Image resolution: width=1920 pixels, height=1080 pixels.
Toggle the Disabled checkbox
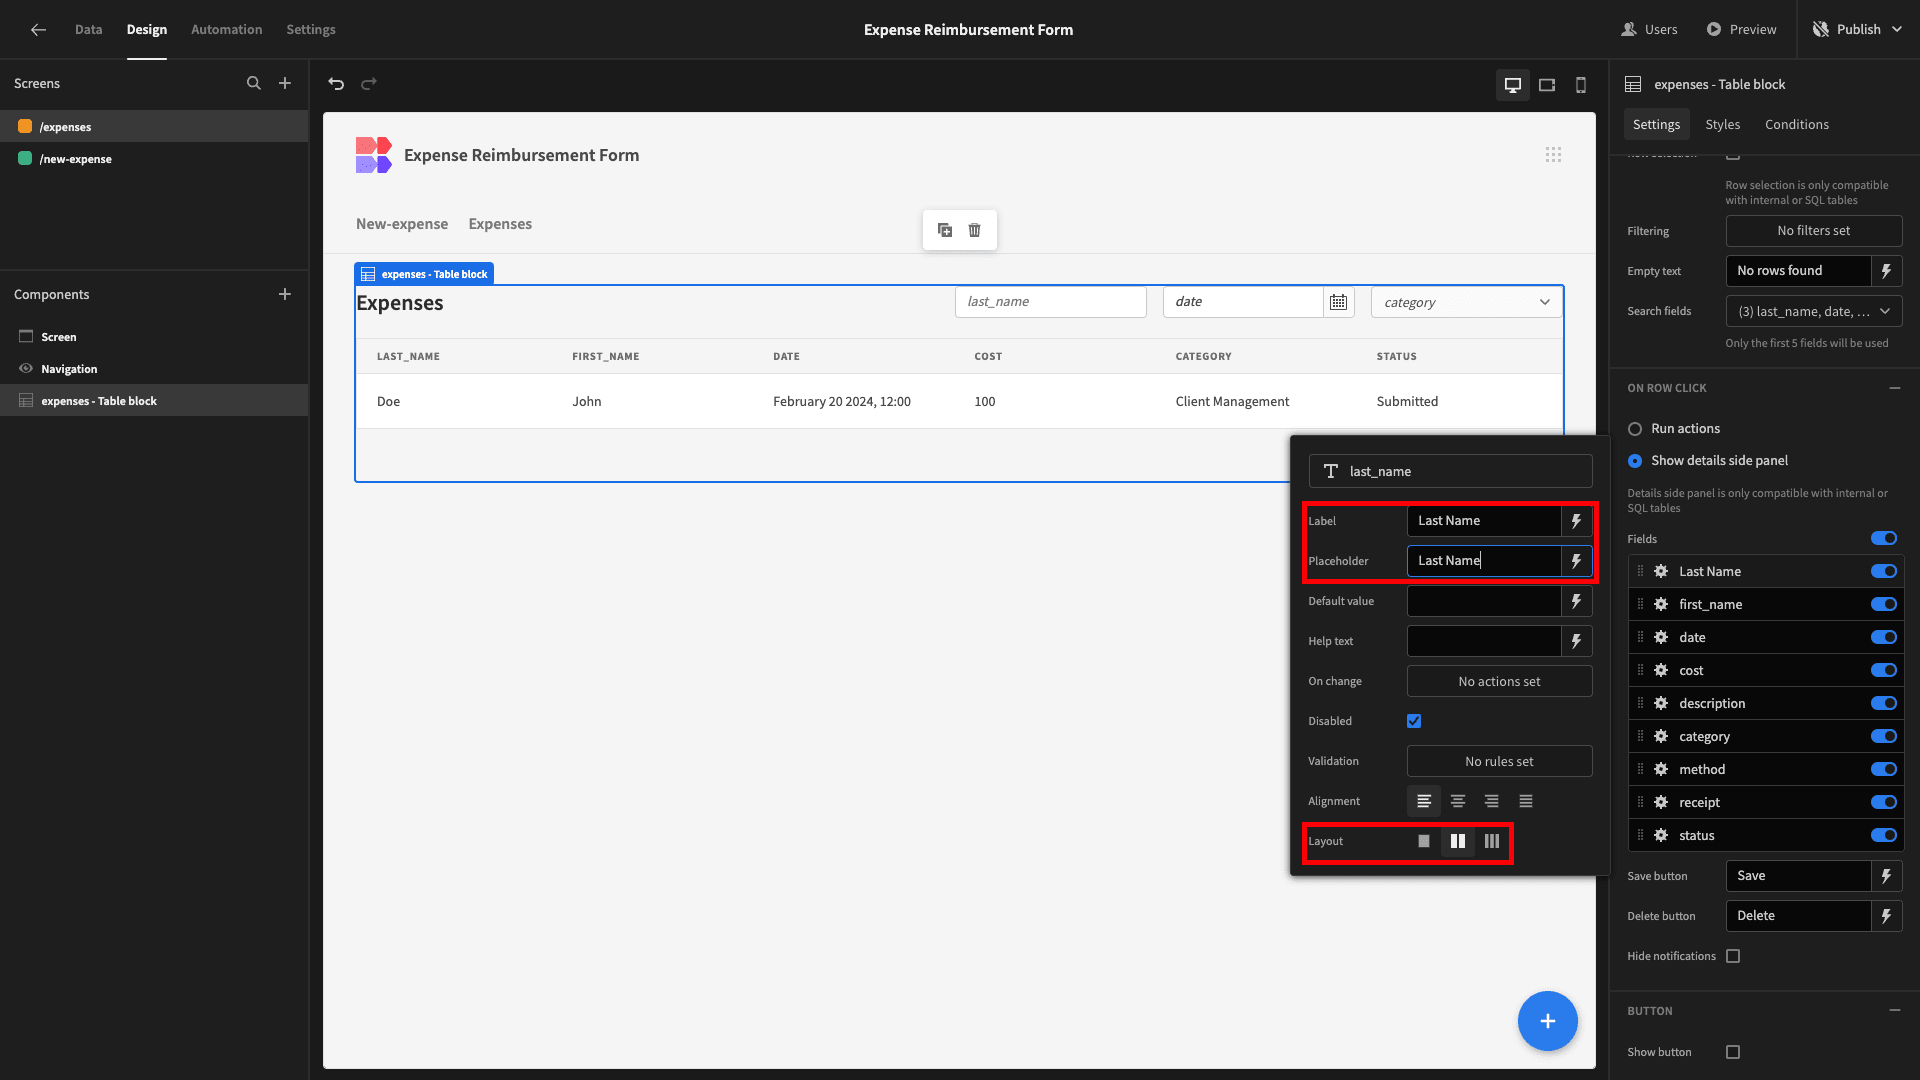pyautogui.click(x=1414, y=721)
